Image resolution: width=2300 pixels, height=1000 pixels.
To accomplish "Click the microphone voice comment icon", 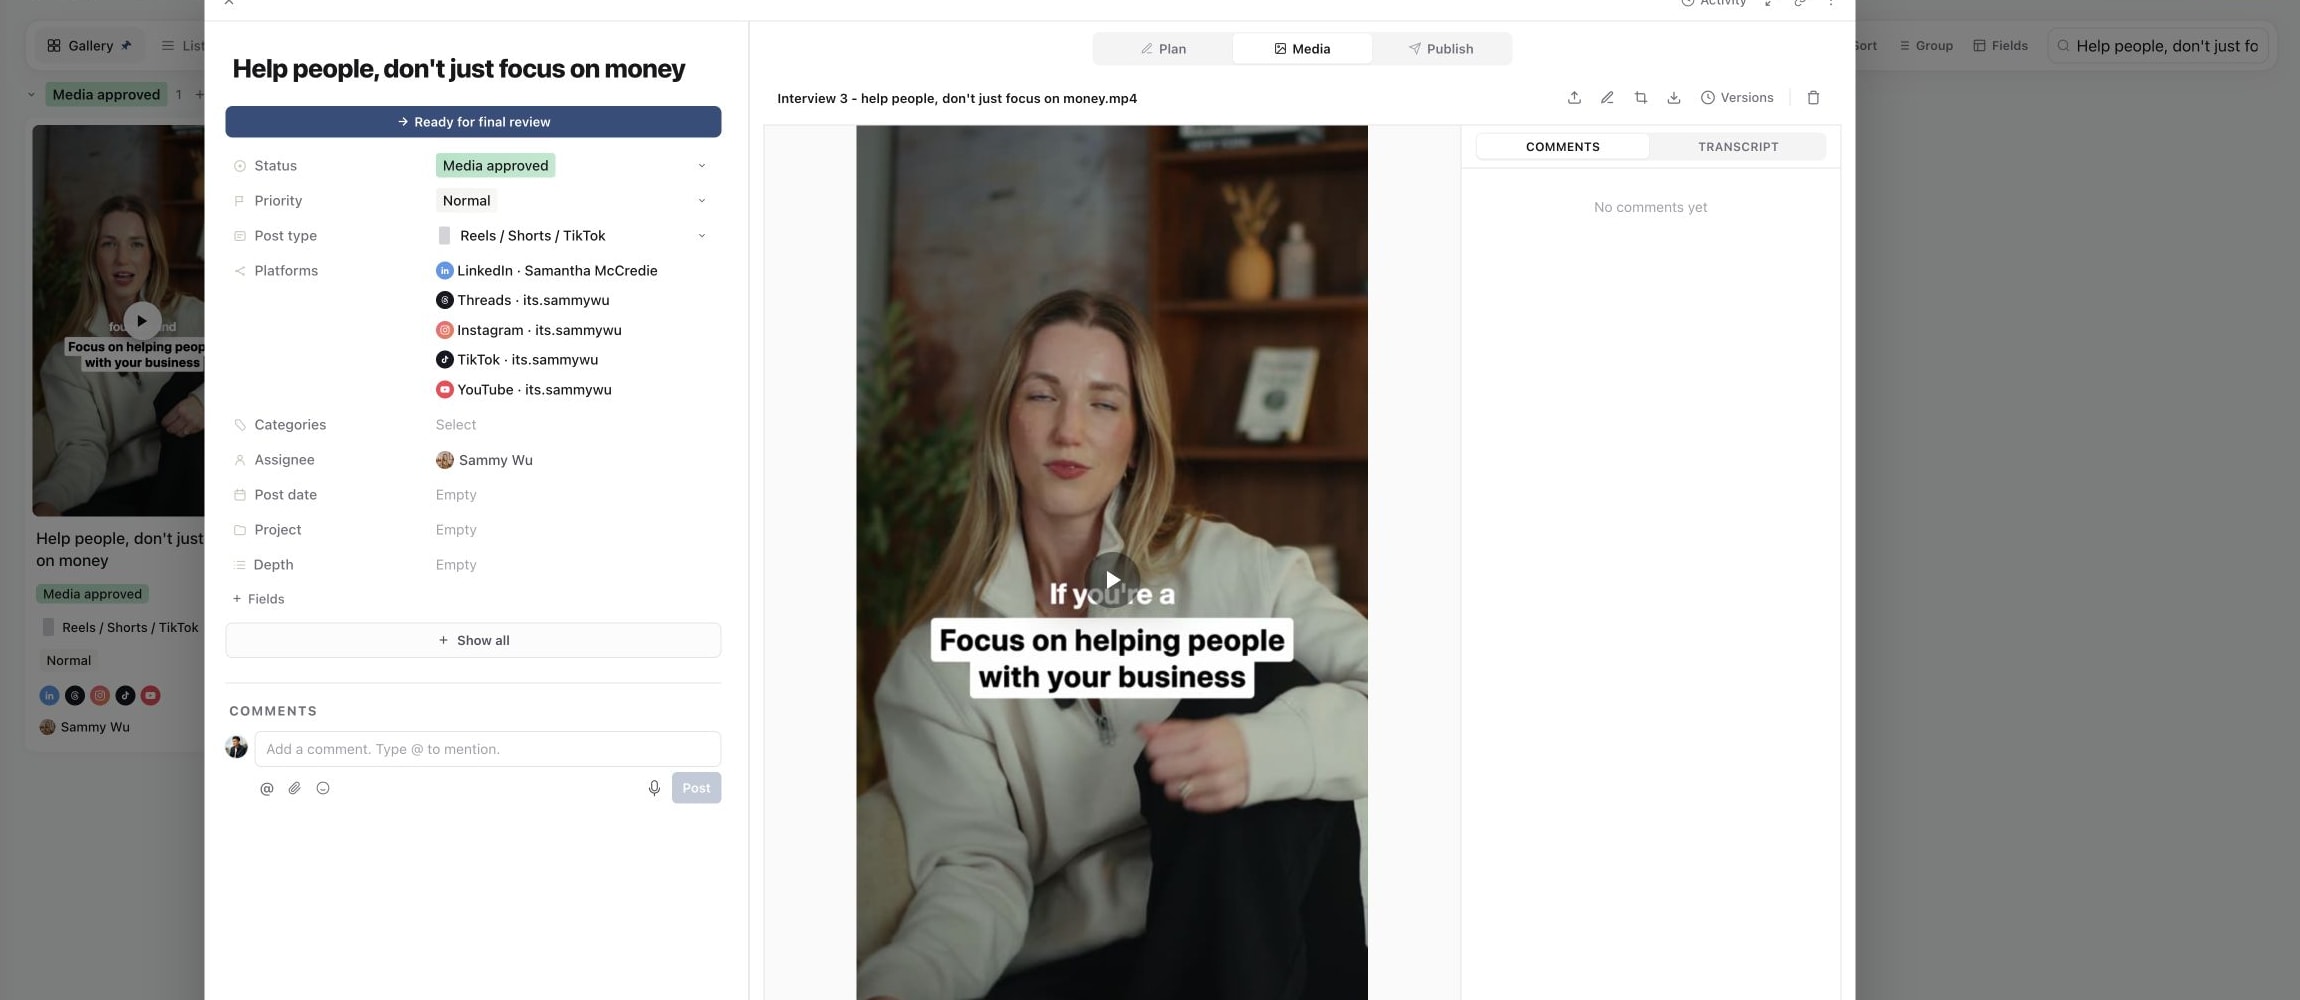I will (x=654, y=788).
